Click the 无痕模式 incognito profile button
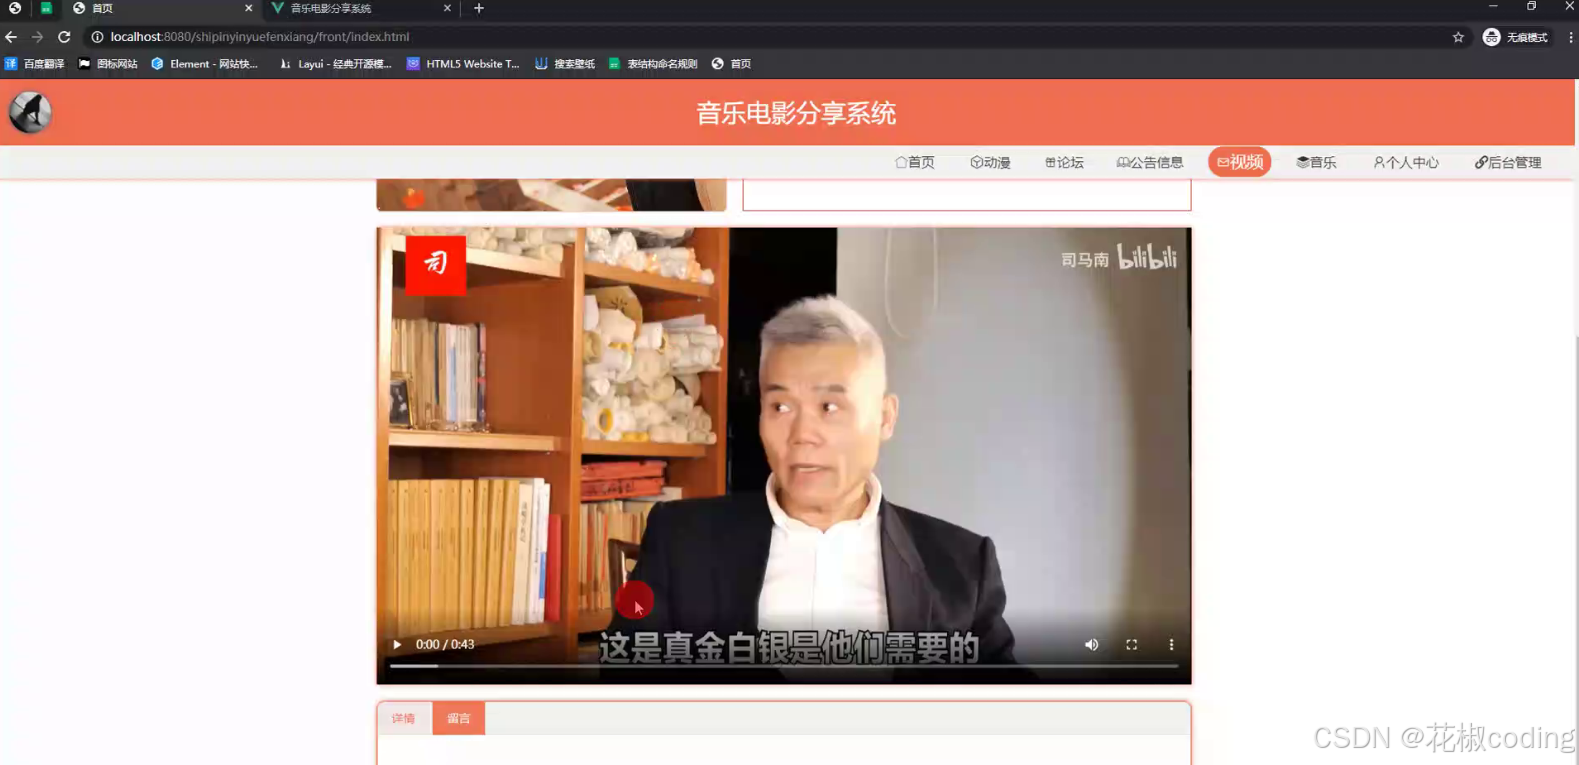Viewport: 1579px width, 765px height. pos(1516,37)
